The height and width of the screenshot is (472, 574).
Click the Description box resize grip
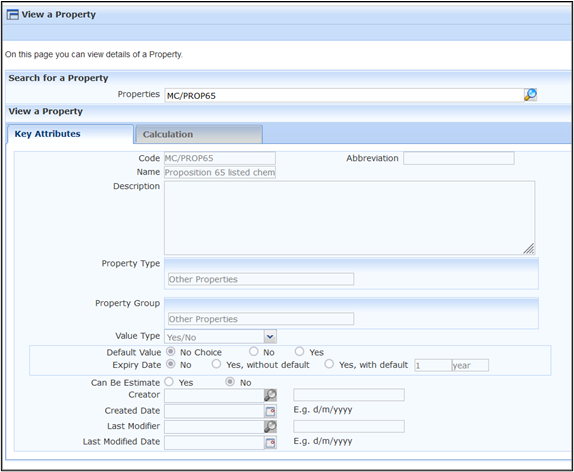click(529, 249)
